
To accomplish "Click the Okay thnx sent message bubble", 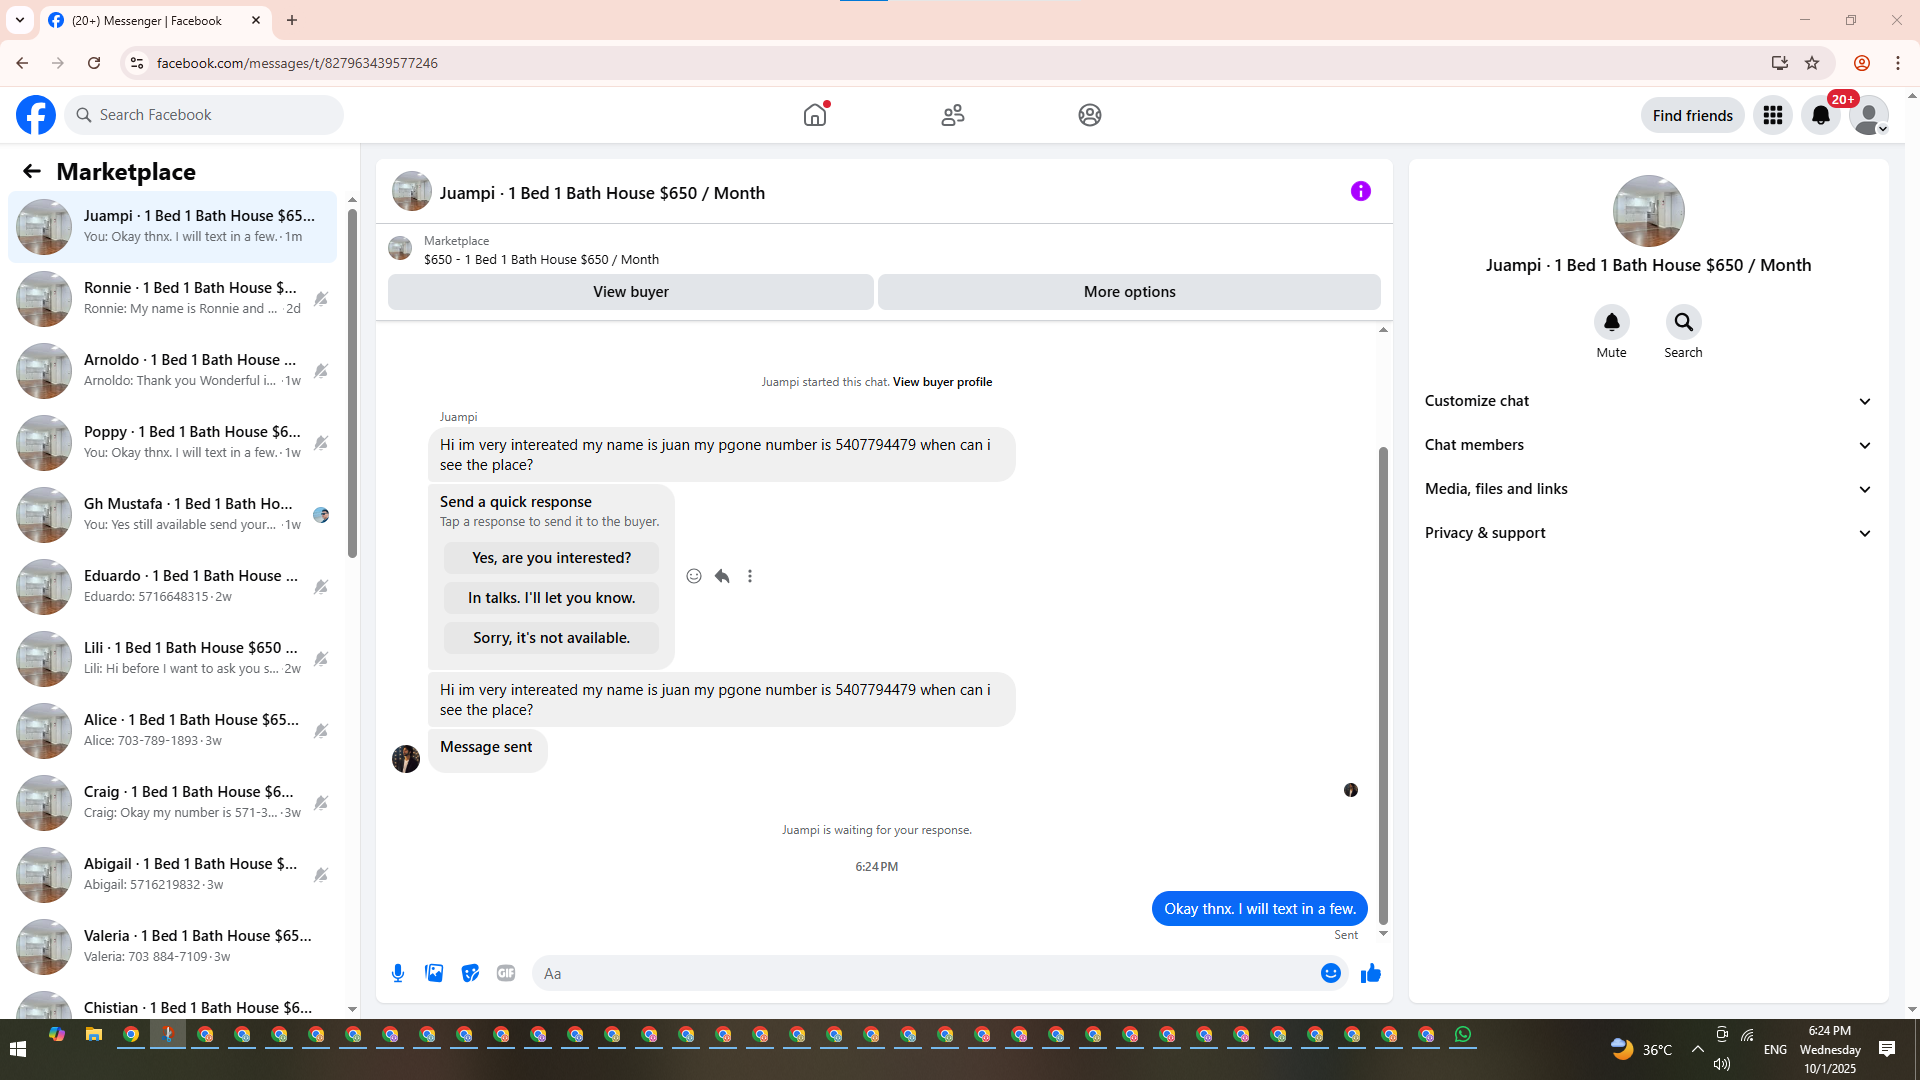I will coord(1260,909).
